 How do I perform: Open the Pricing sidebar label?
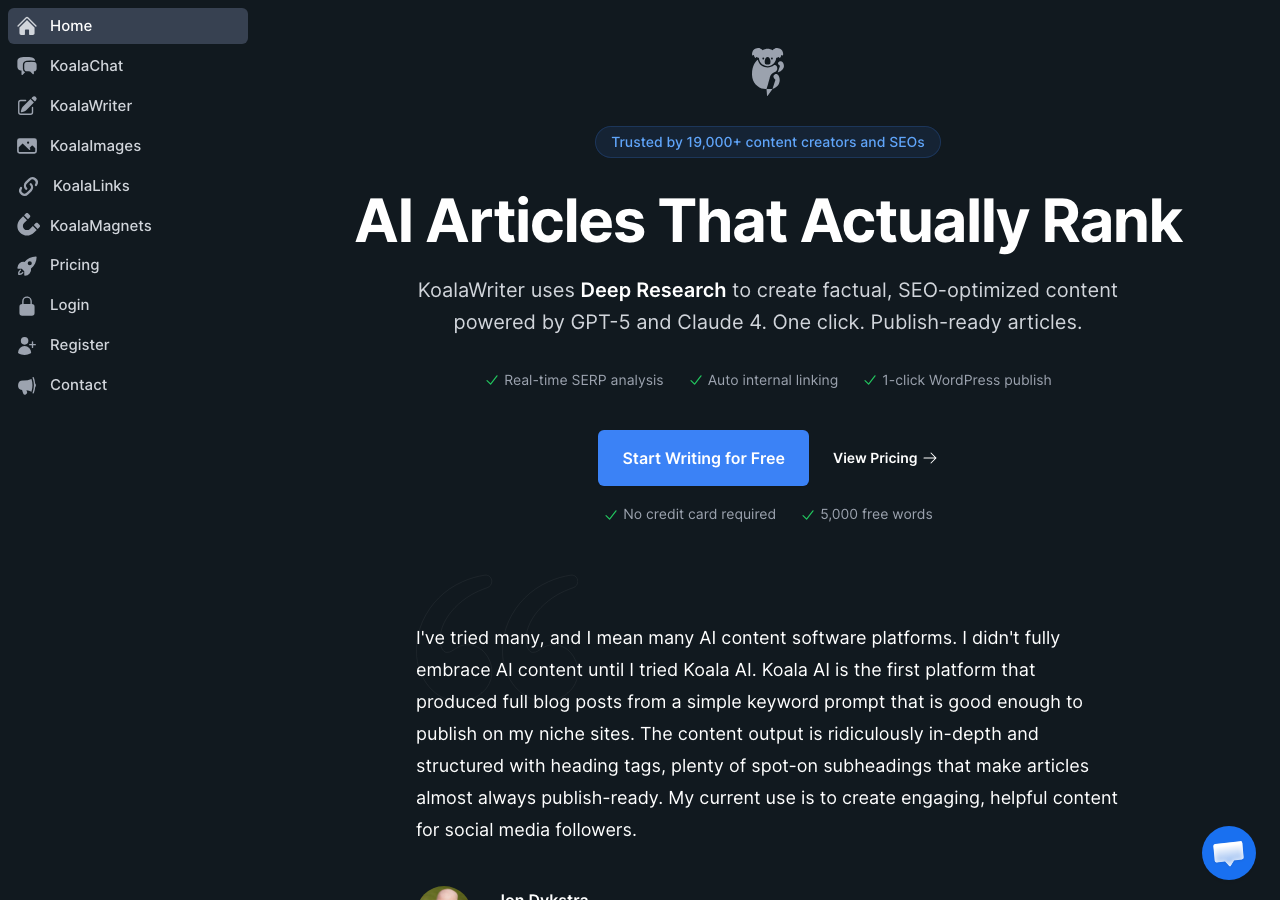pyautogui.click(x=75, y=265)
